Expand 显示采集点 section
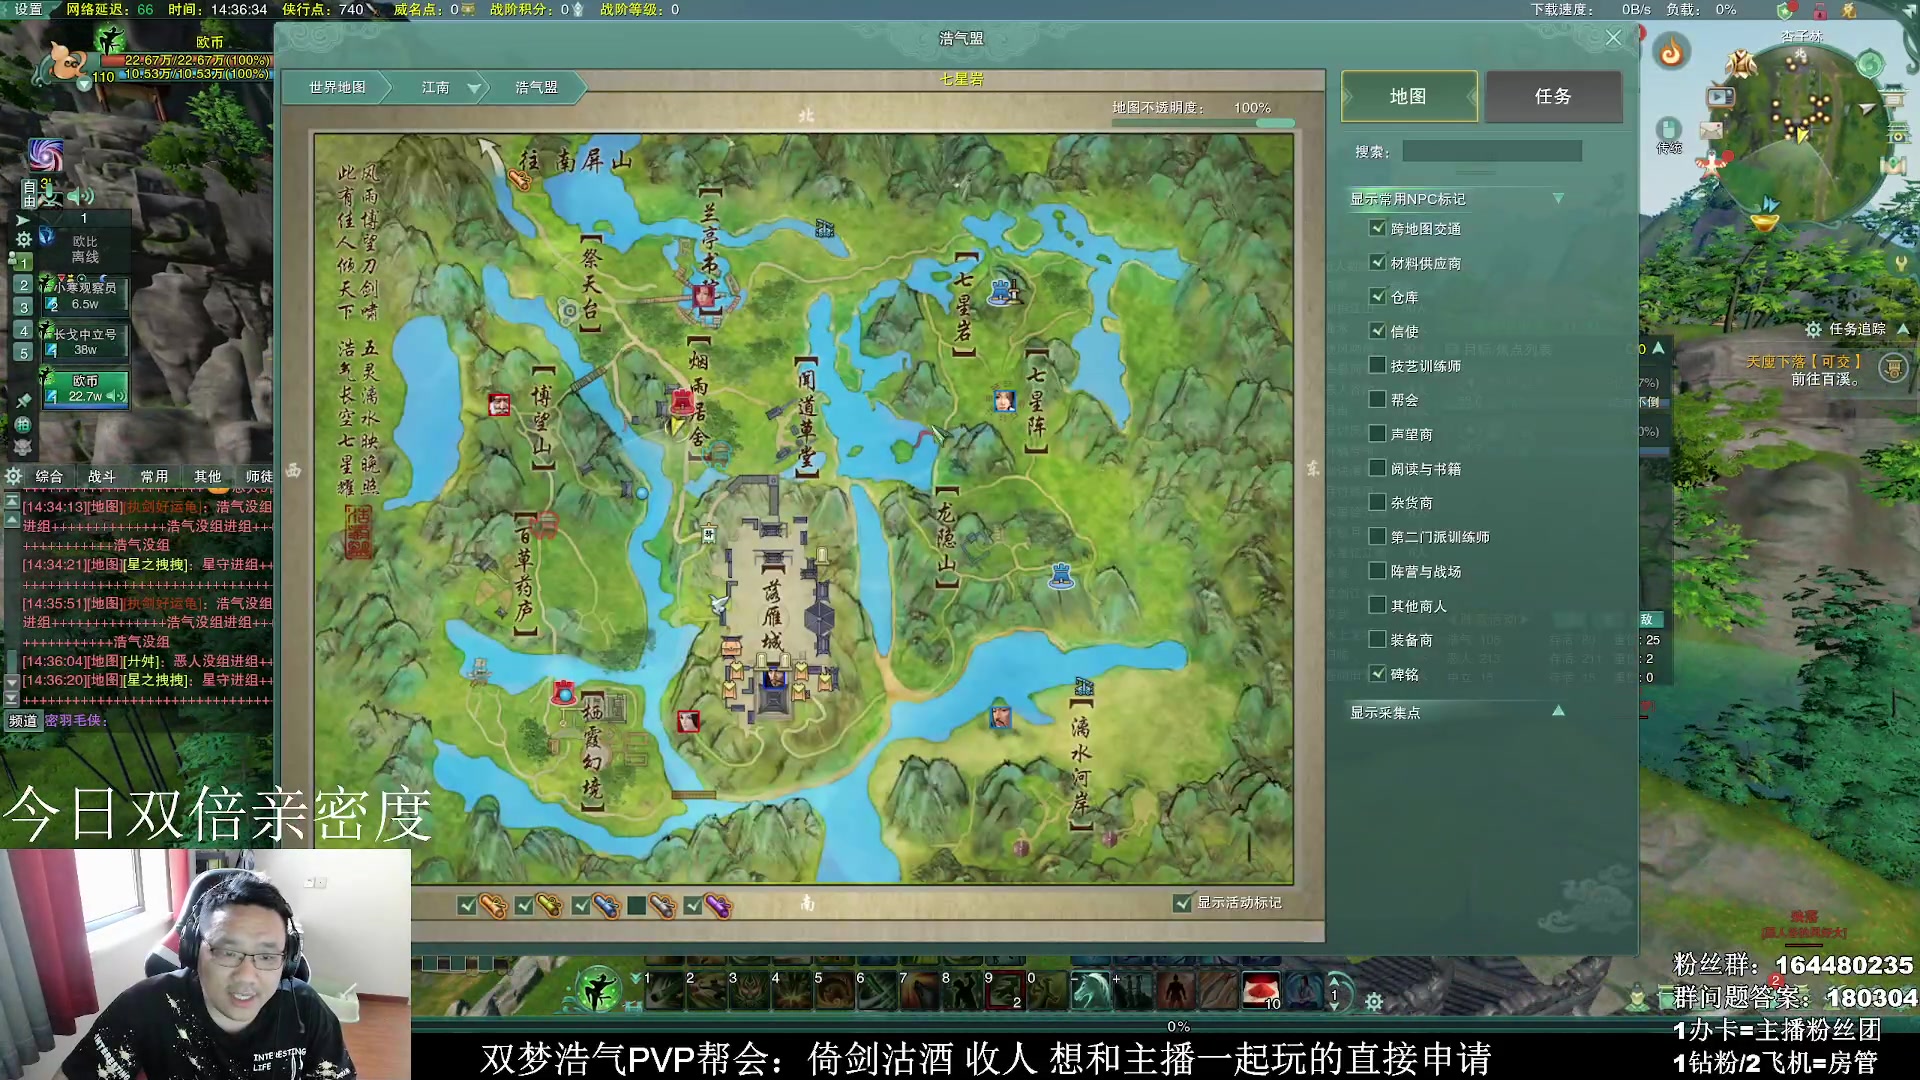The image size is (1920, 1080). click(x=1558, y=712)
